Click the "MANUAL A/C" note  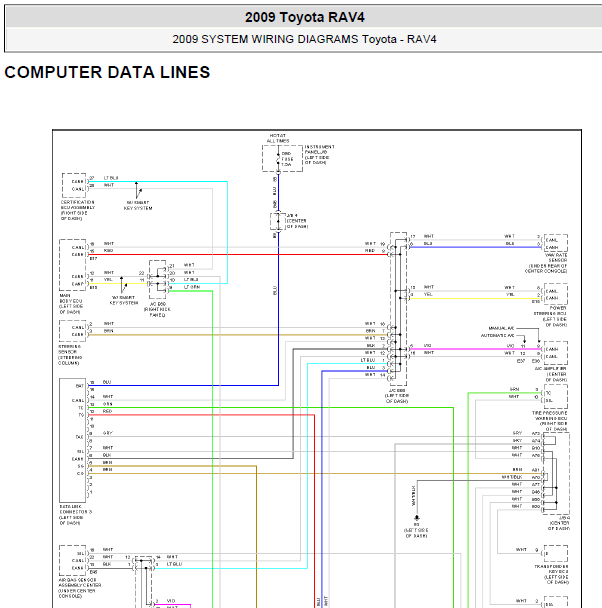(x=501, y=328)
